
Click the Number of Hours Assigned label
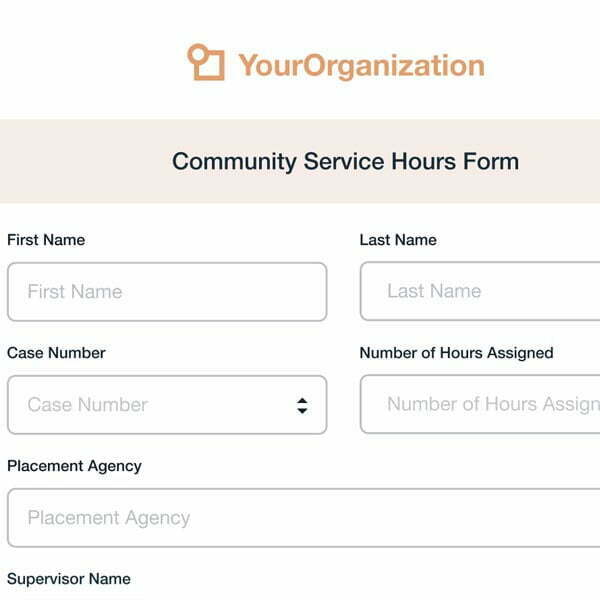click(x=456, y=353)
